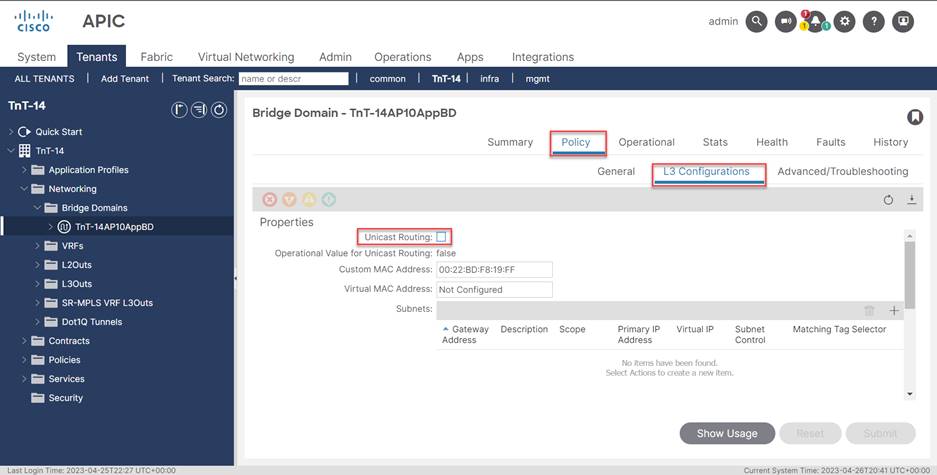Viewport: 937px width, 475px height.
Task: Expand the Services folder
Action: coord(24,379)
